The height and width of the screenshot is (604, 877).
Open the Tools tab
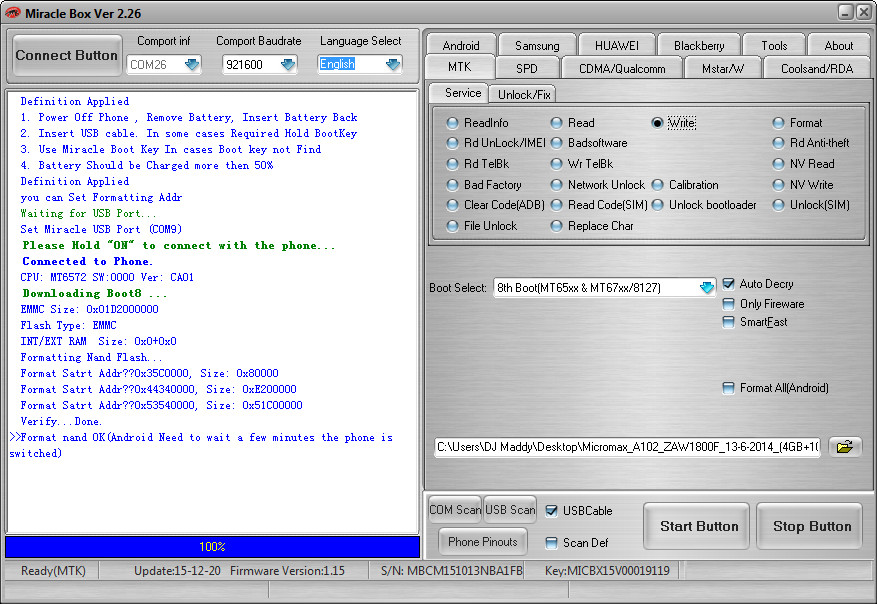coord(774,45)
